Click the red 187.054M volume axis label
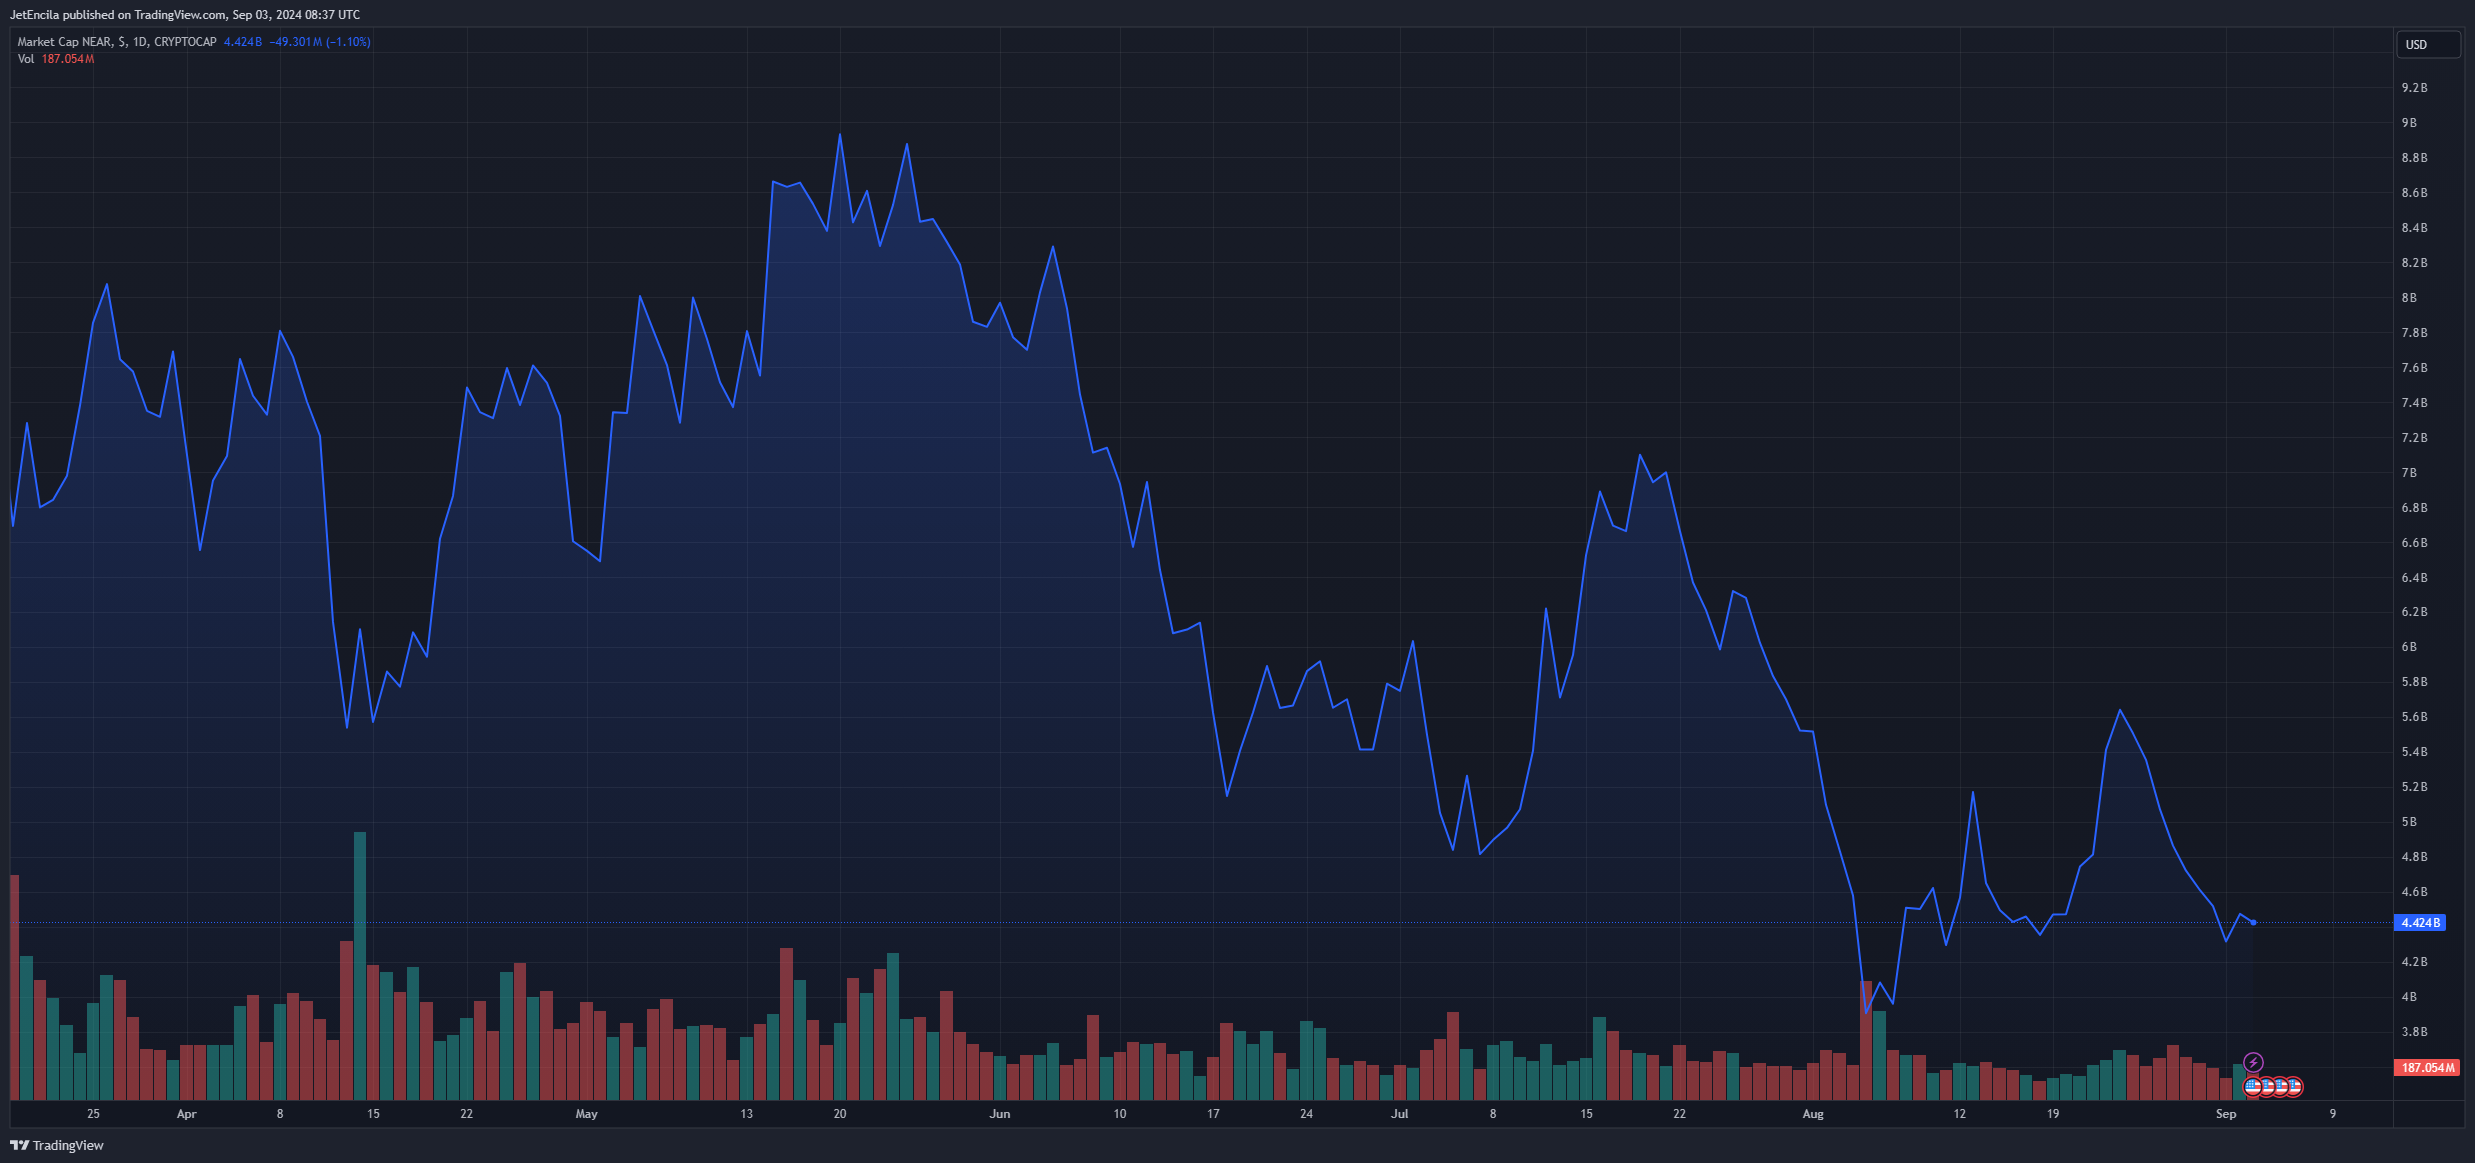 pyautogui.click(x=2428, y=1068)
